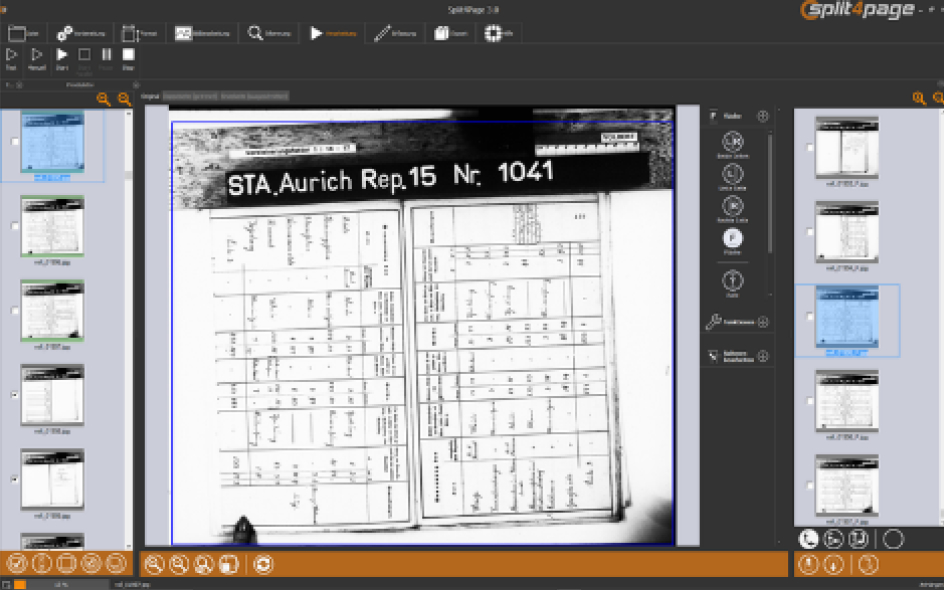The height and width of the screenshot is (590, 944).
Task: Expand the bottom sidebar section plus icon
Action: [763, 356]
